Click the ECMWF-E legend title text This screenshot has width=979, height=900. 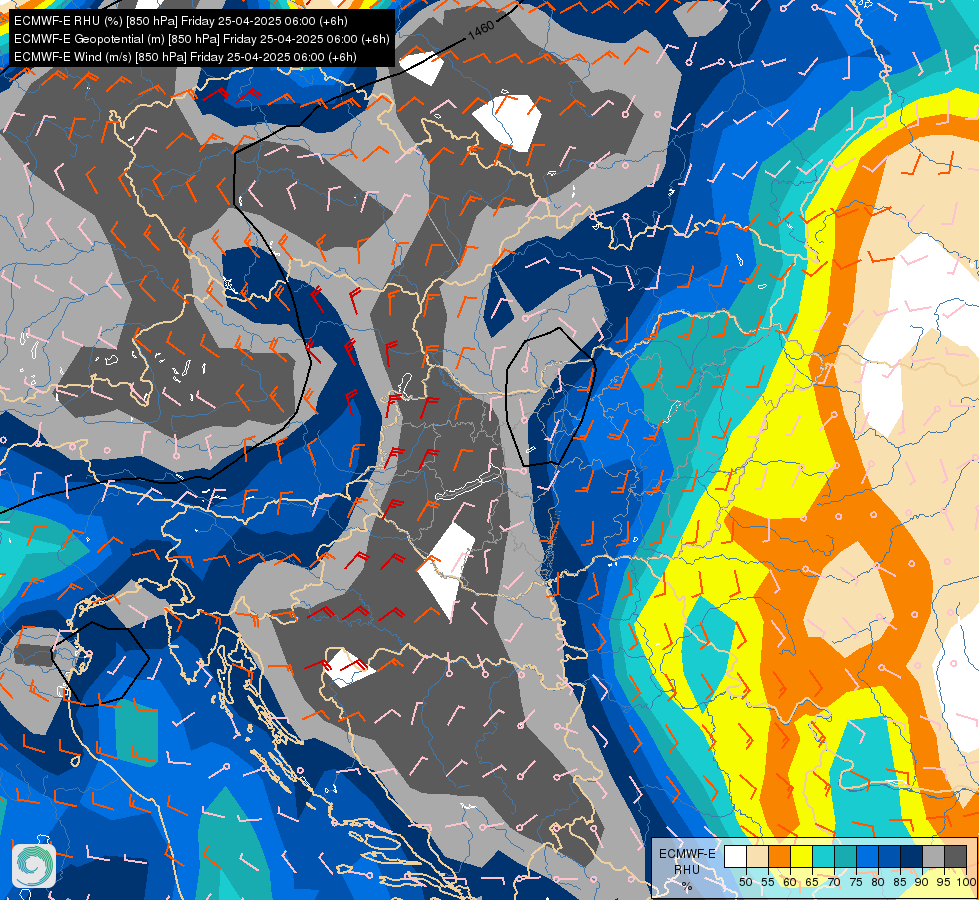click(687, 854)
